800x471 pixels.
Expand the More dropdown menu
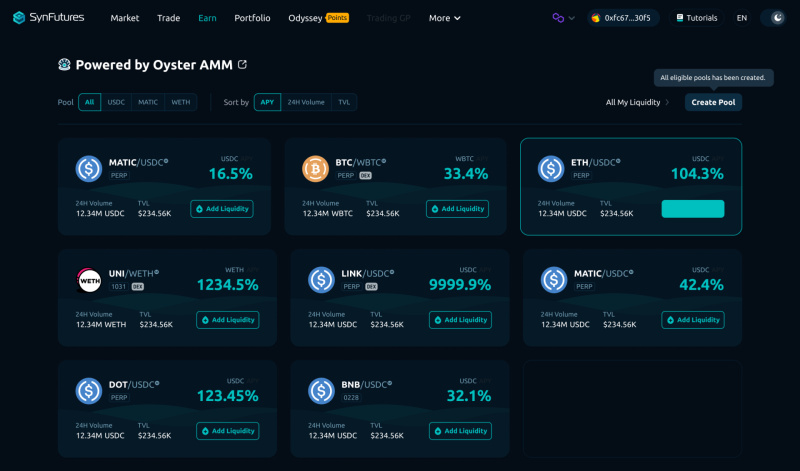tap(444, 18)
